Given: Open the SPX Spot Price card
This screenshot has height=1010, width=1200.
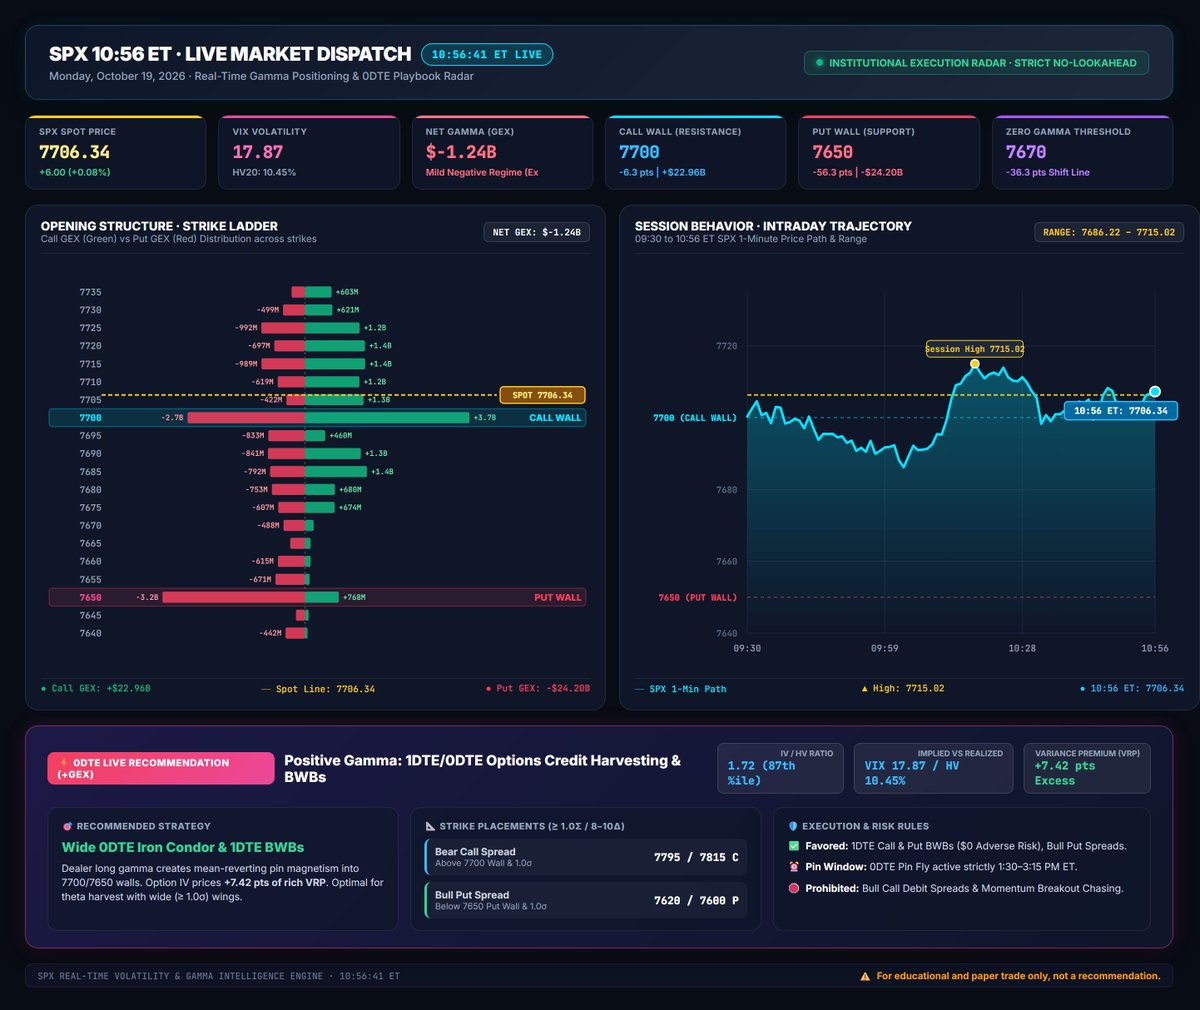Looking at the screenshot, I should (x=116, y=152).
